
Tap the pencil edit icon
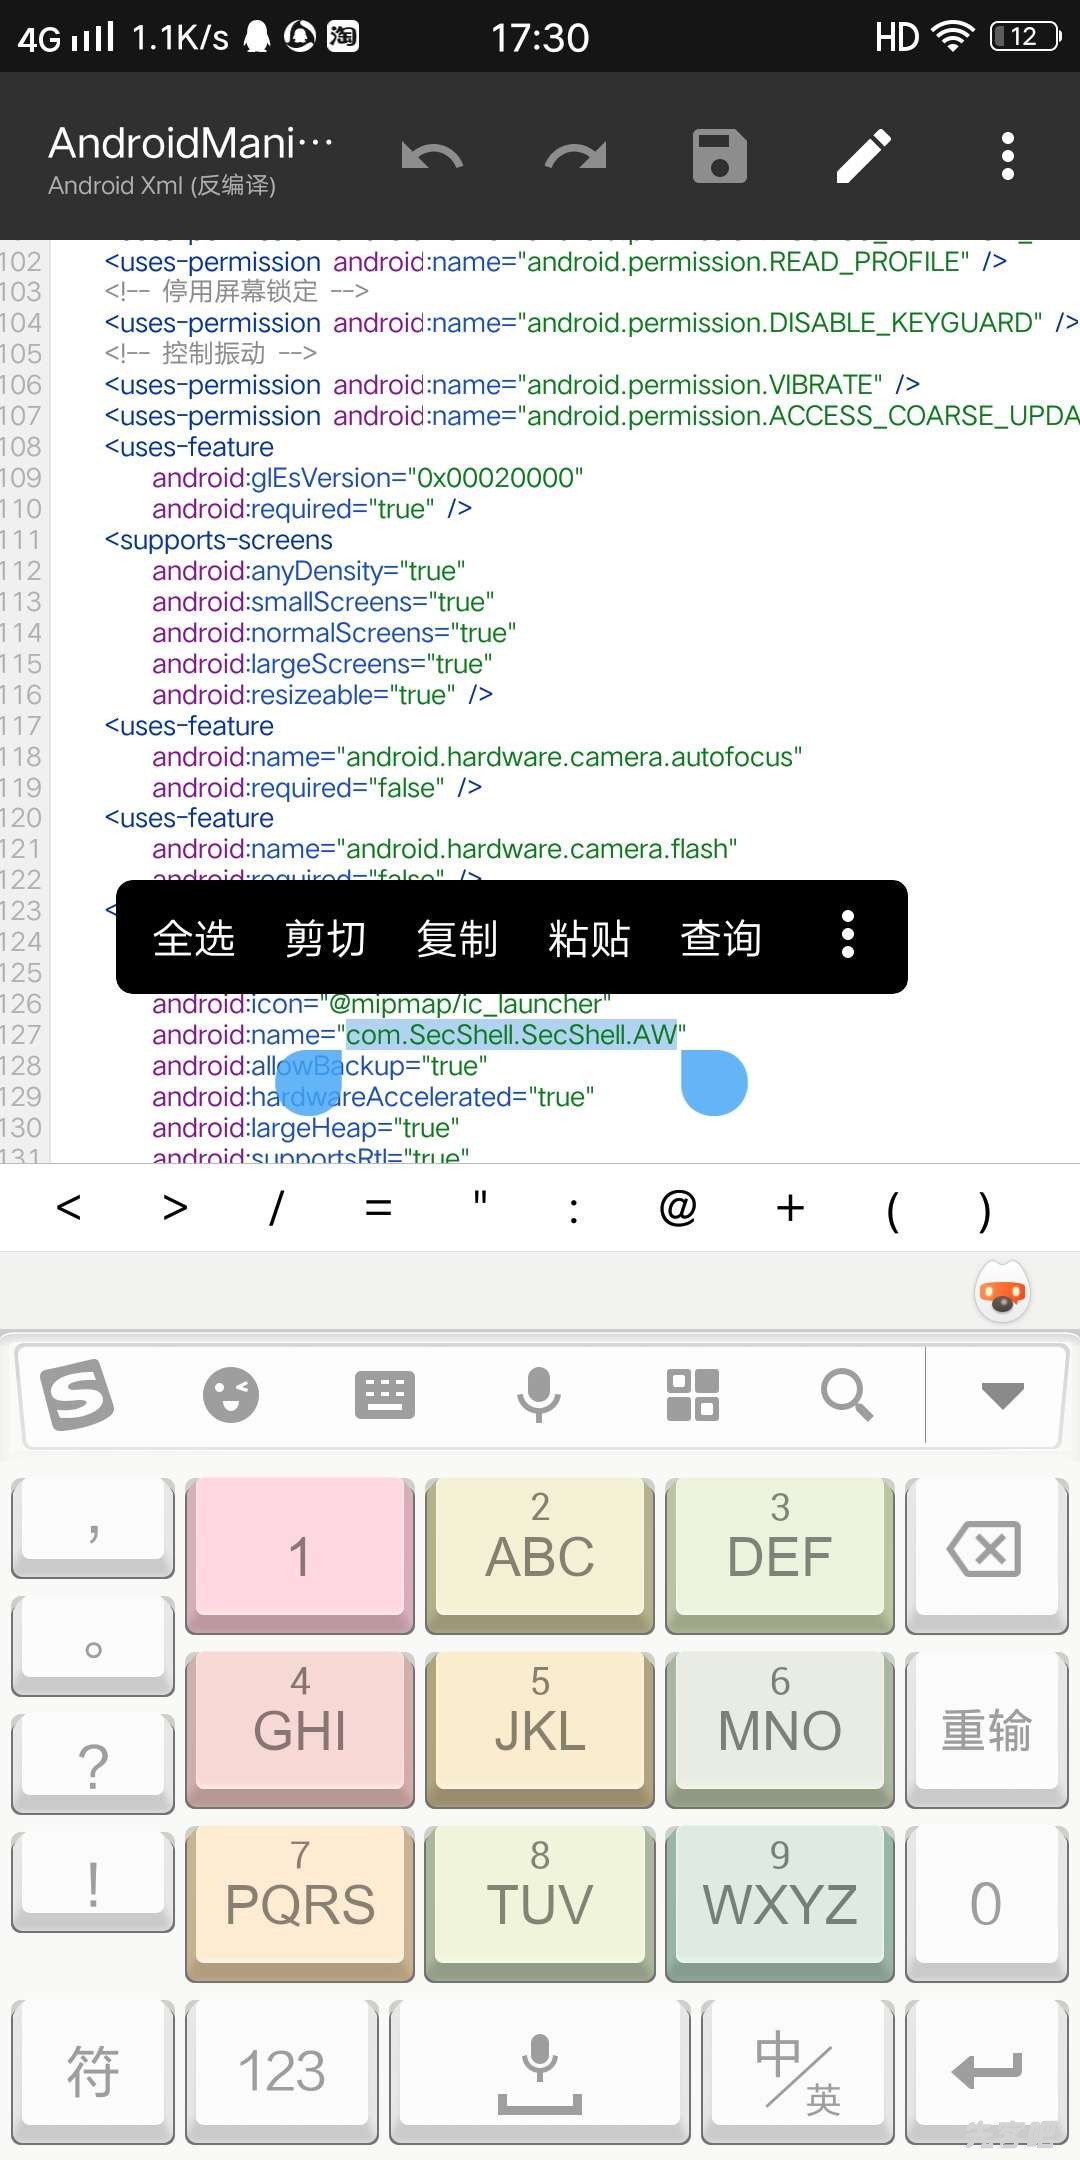pos(864,157)
